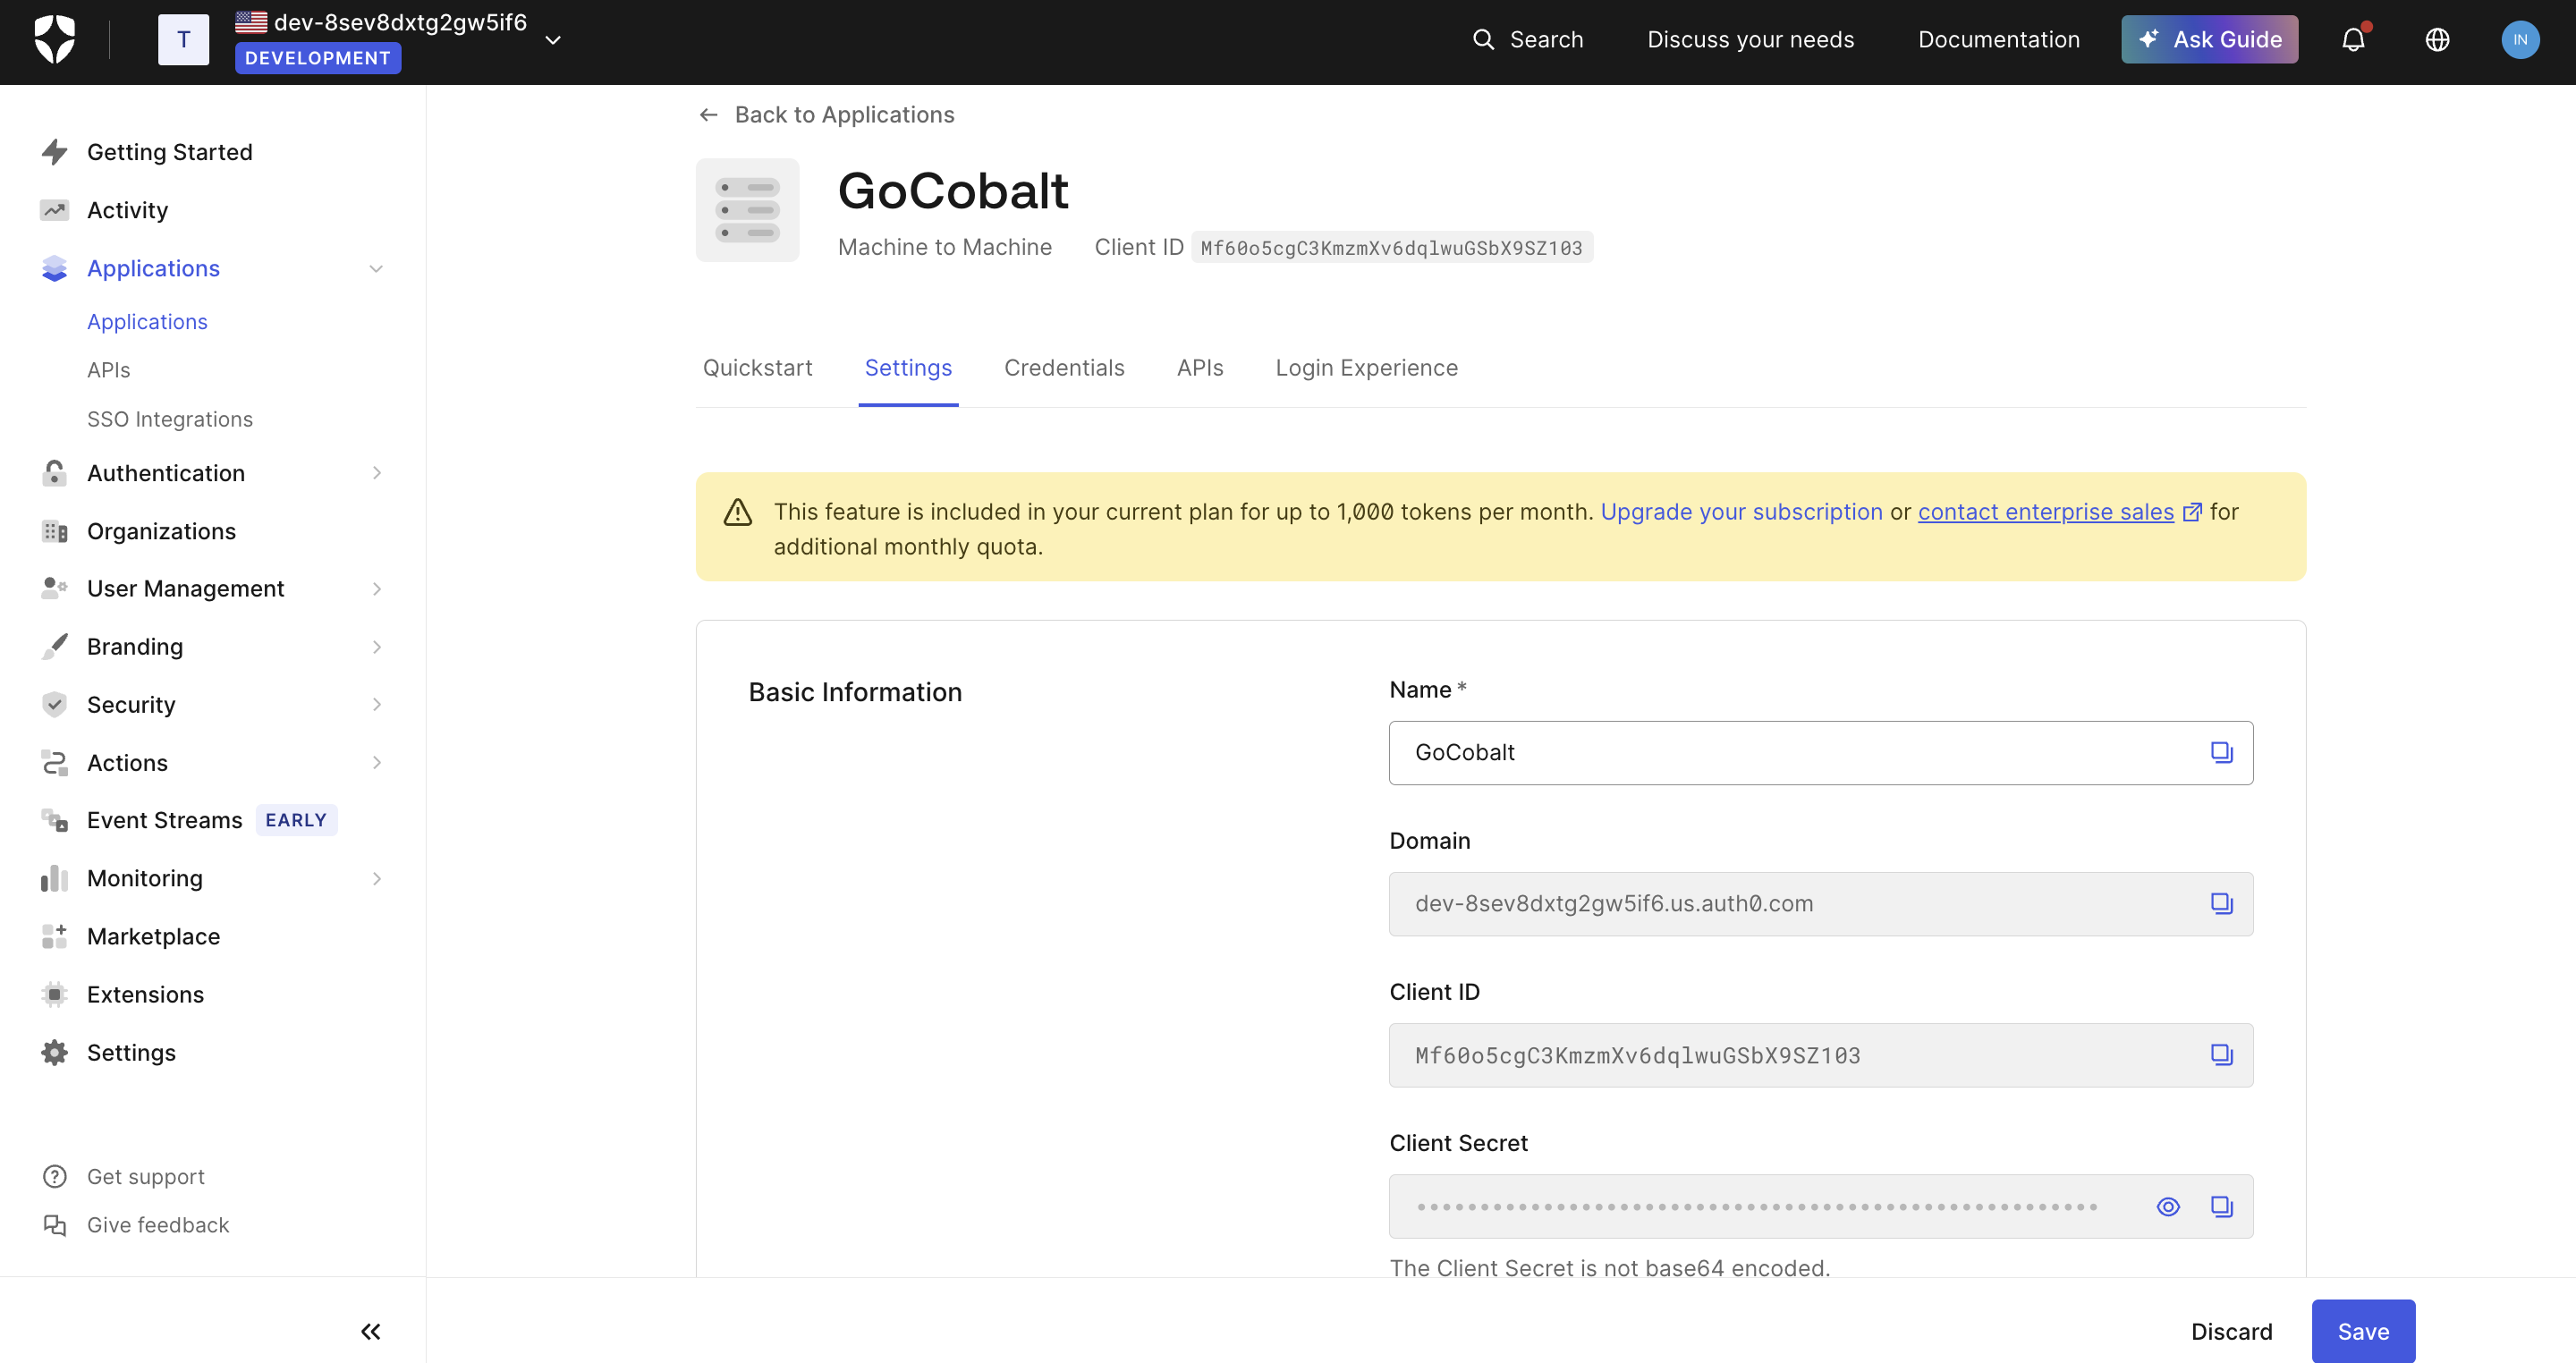Collapse the sidebar with double-chevron icon
Image resolution: width=2576 pixels, height=1363 pixels.
click(370, 1331)
